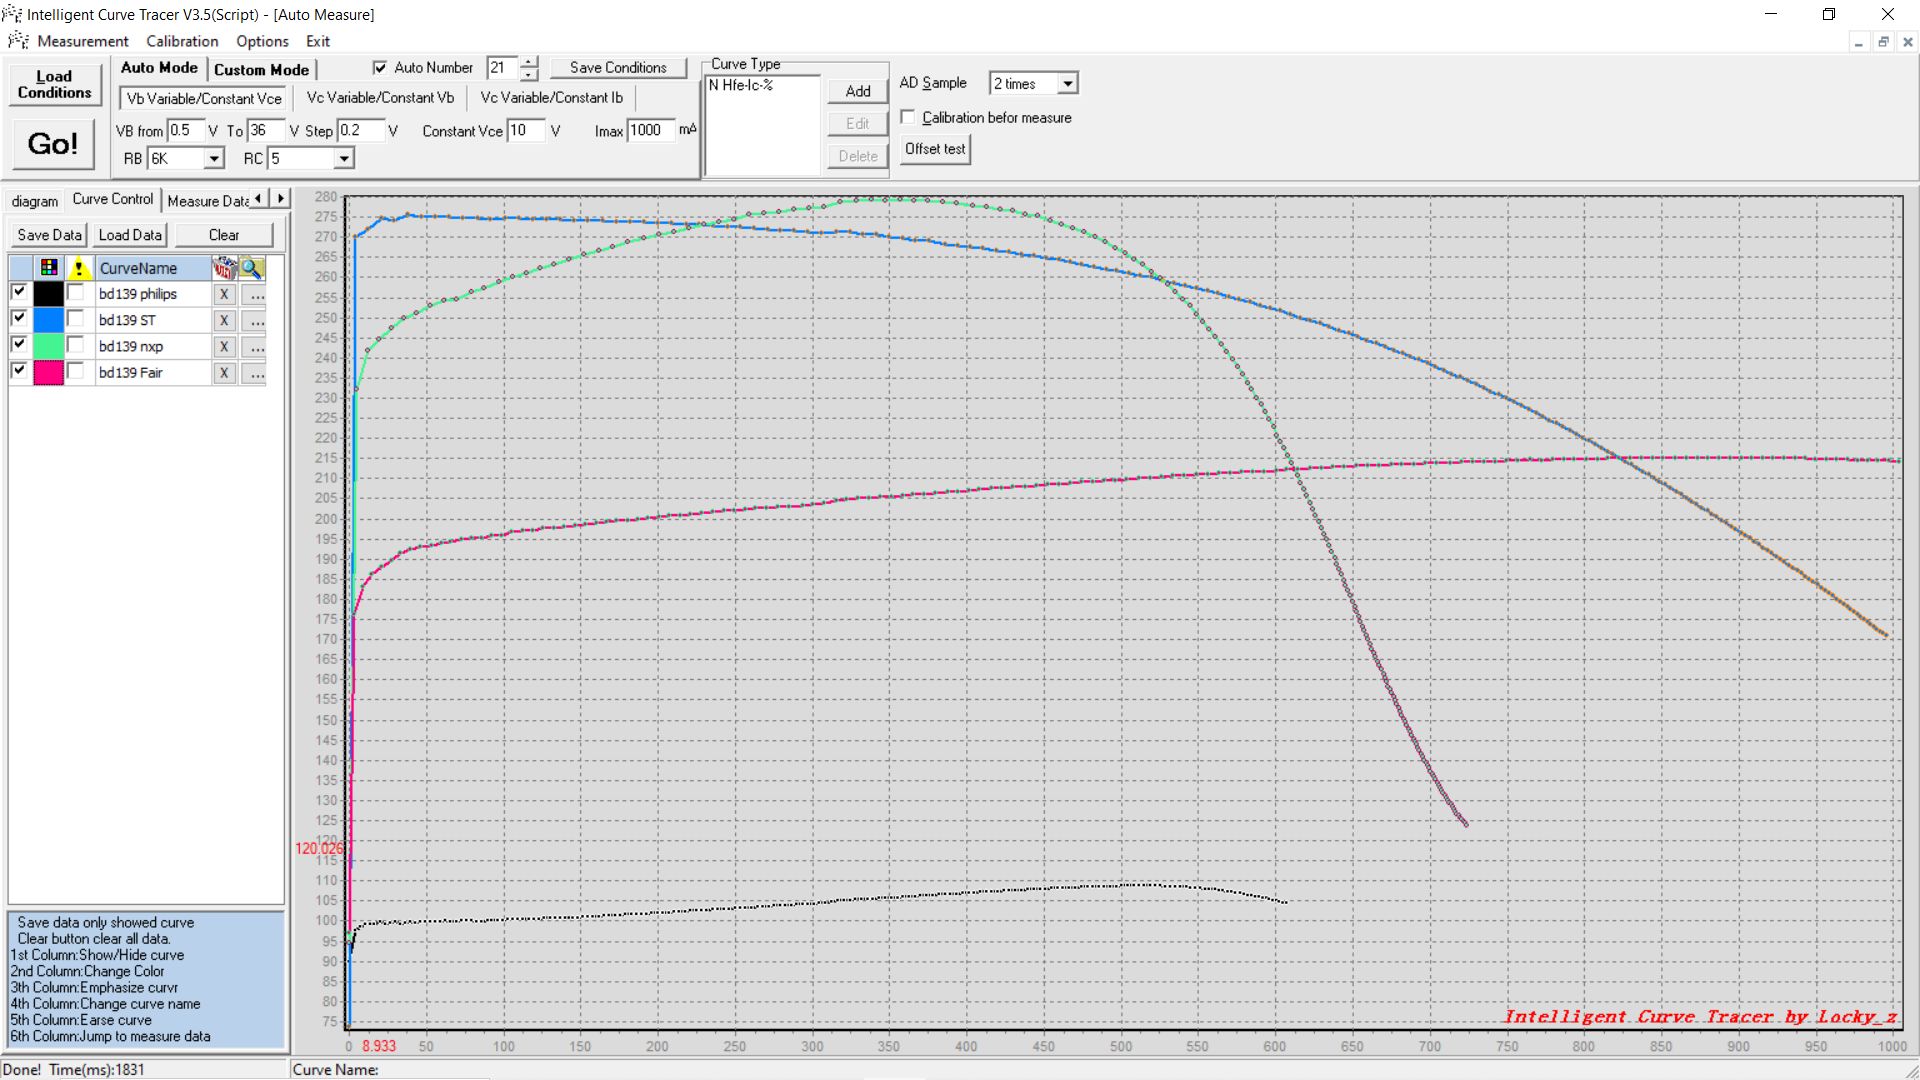
Task: Switch to the diagram tab
Action: [x=35, y=201]
